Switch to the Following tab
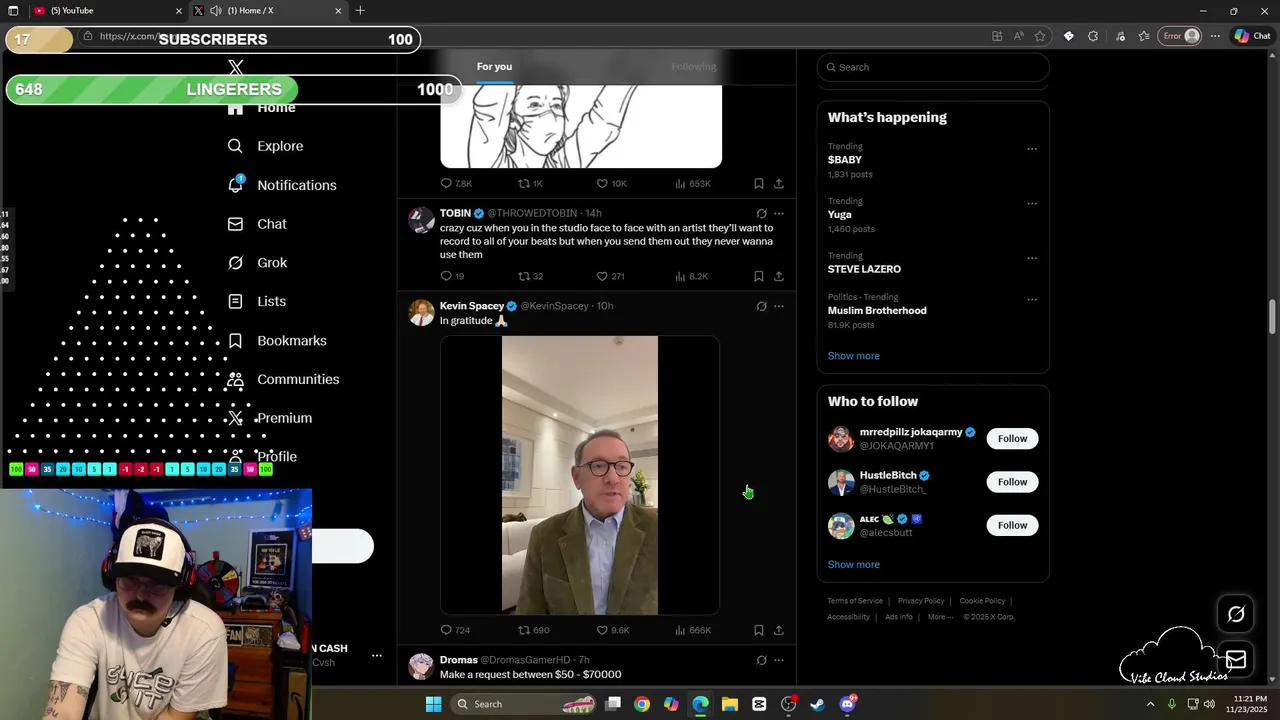 tap(693, 67)
